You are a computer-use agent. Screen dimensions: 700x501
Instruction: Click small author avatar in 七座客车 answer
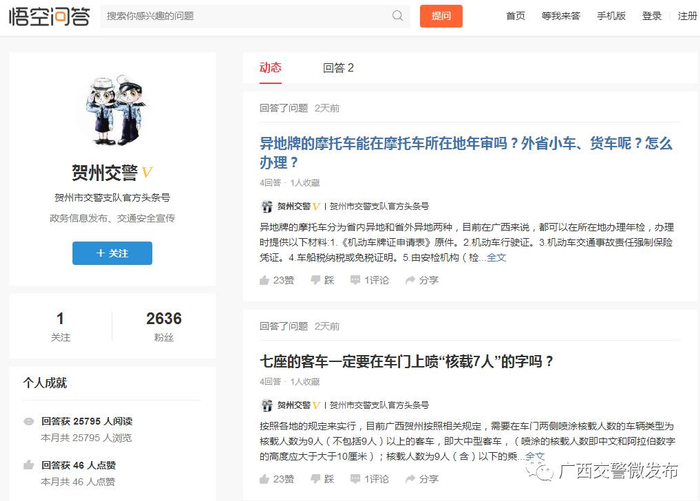tap(267, 405)
